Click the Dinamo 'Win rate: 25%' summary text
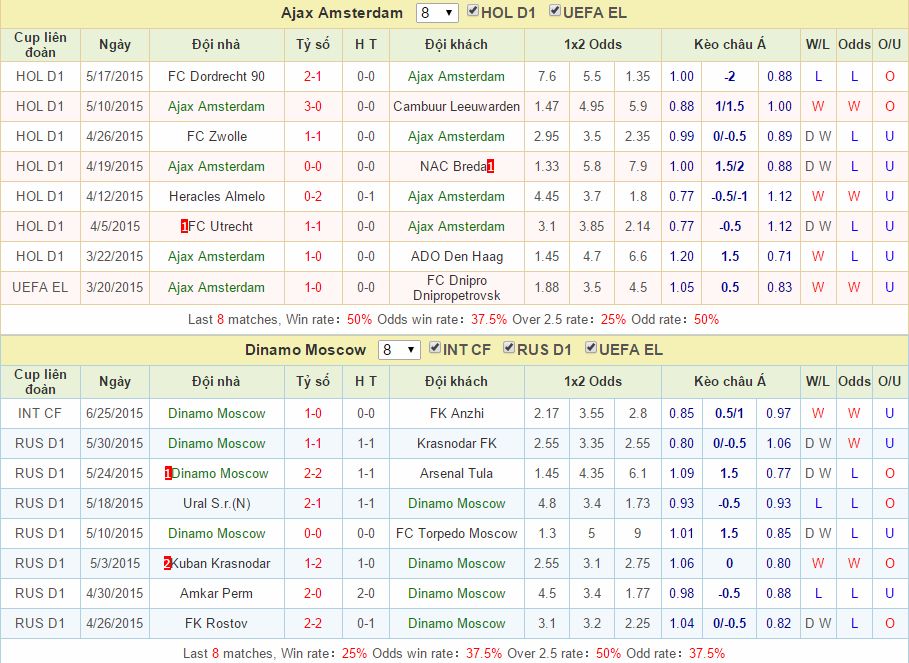Viewport: 909px width, 663px height. point(325,654)
